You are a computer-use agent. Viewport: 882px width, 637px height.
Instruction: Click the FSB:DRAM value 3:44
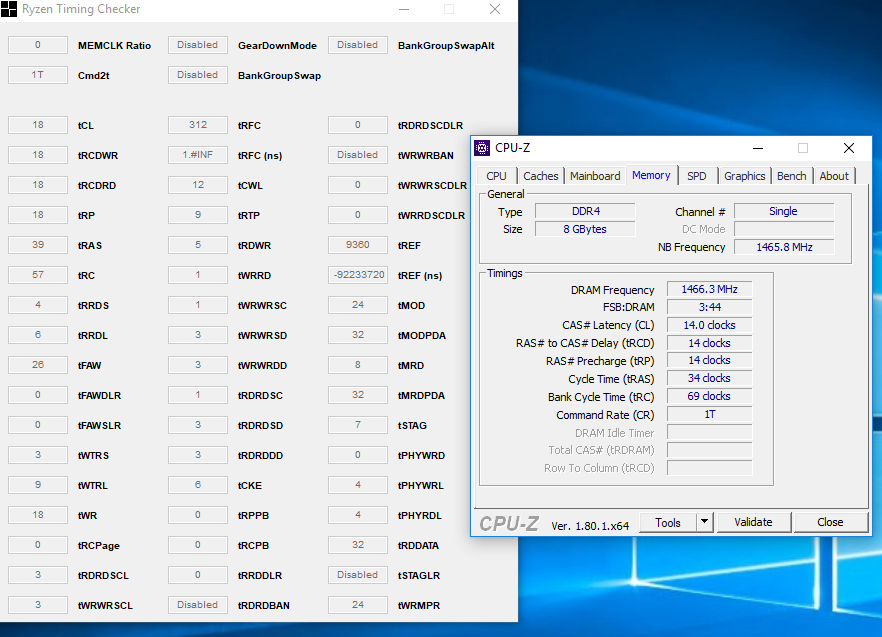pyautogui.click(x=709, y=307)
